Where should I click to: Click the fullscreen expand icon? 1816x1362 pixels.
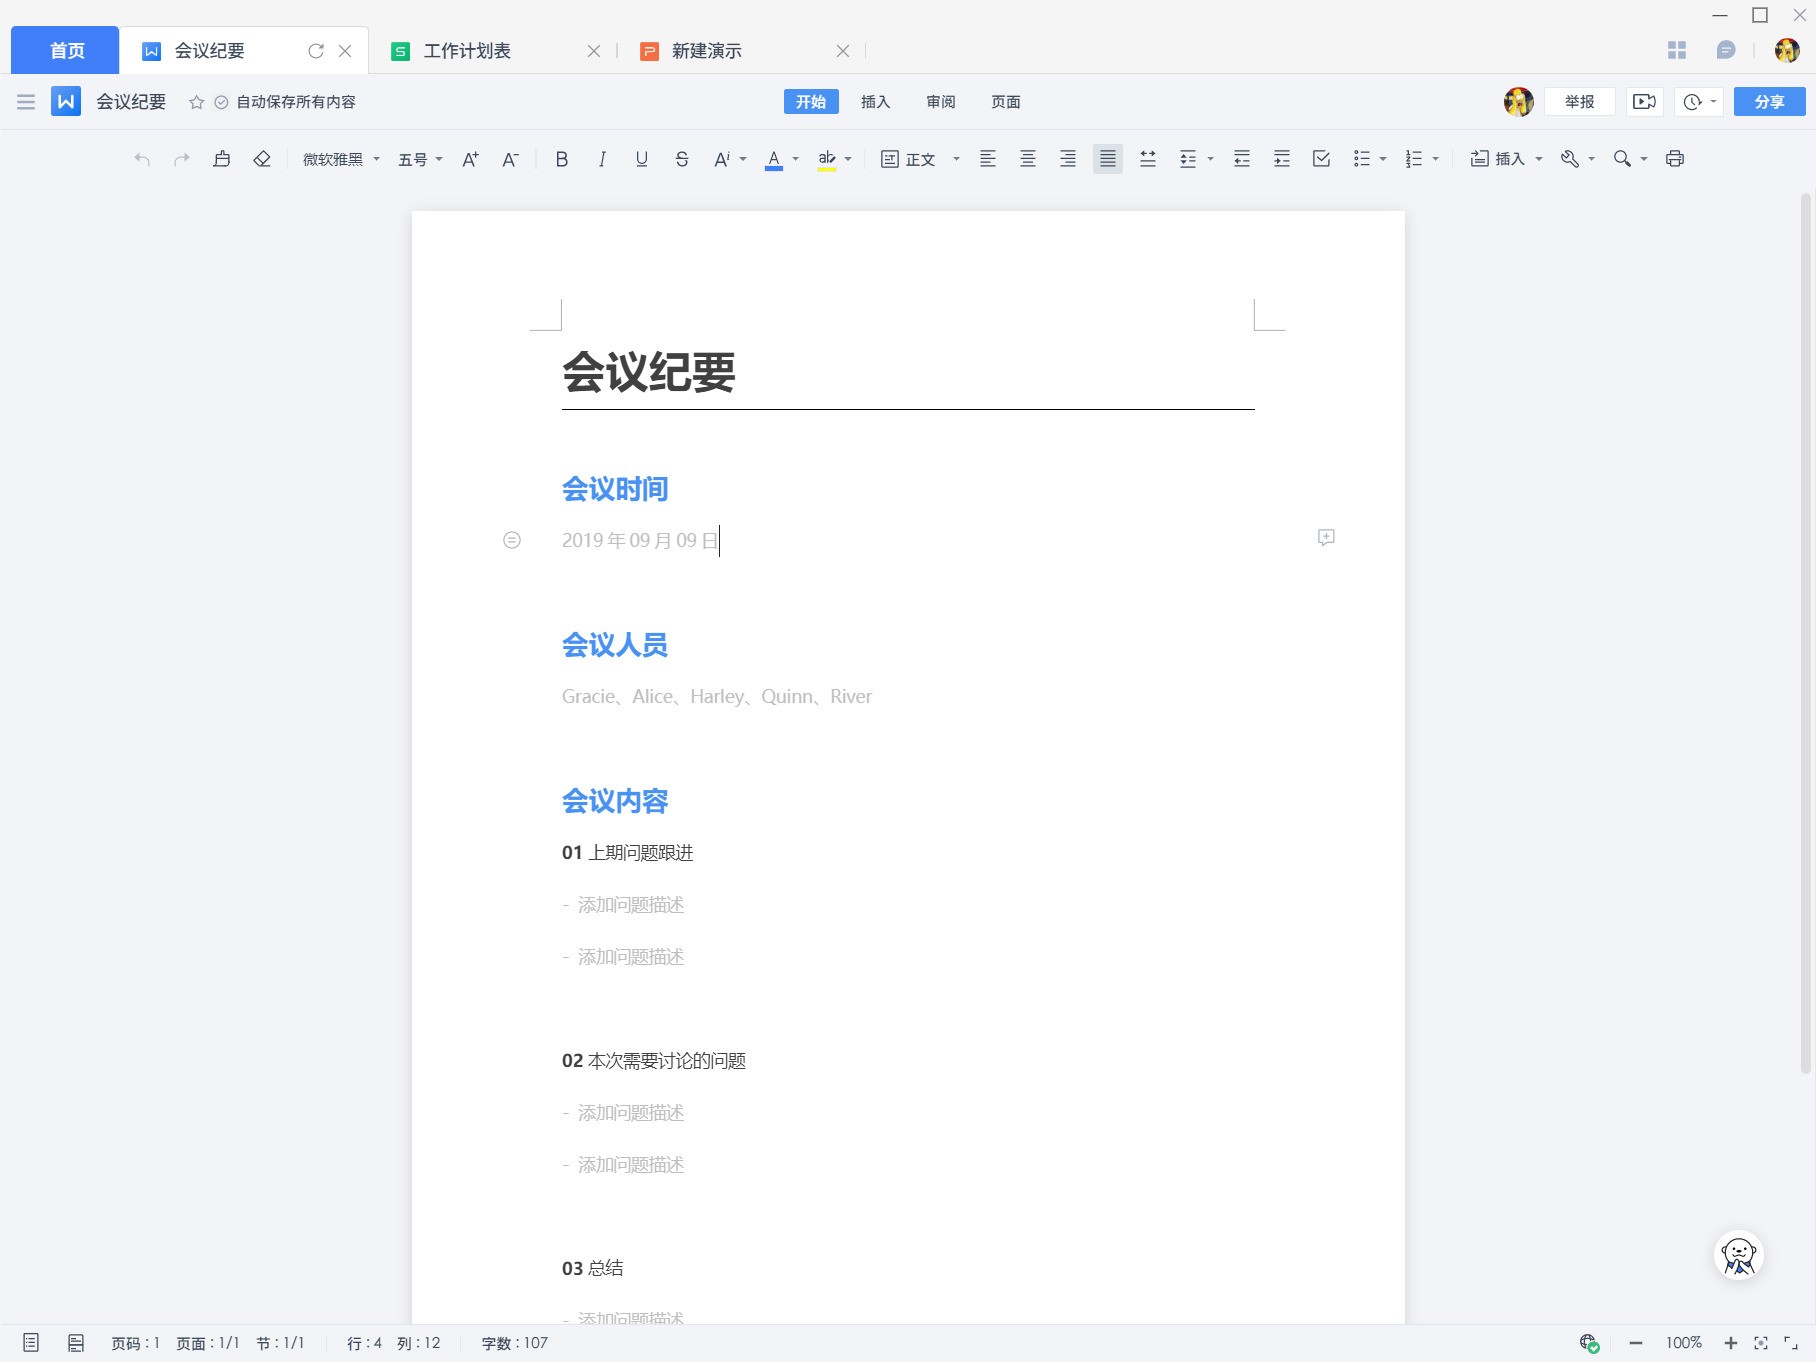pos(1791,1343)
